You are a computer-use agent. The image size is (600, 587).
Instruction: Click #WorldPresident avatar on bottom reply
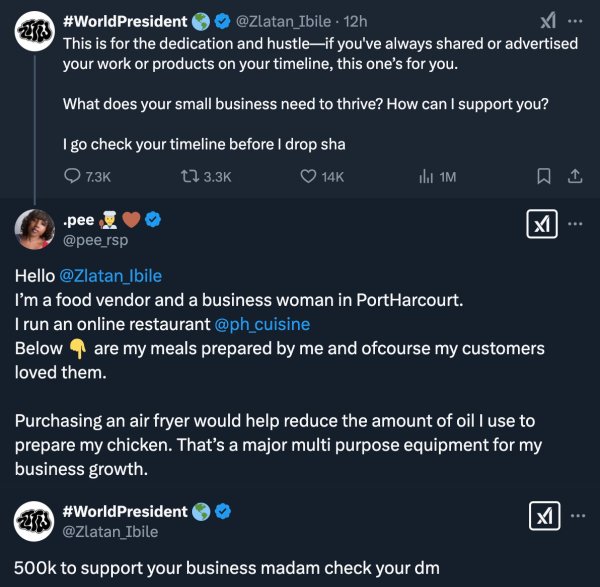[34, 522]
